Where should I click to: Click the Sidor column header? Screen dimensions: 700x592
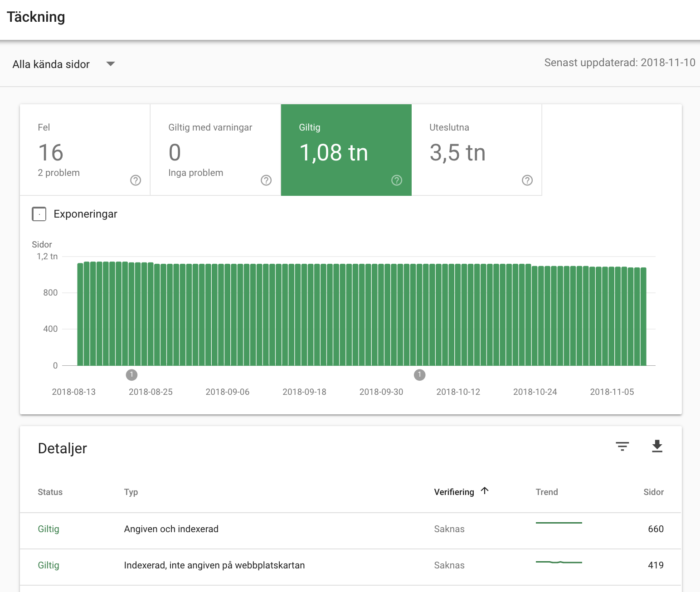(654, 492)
